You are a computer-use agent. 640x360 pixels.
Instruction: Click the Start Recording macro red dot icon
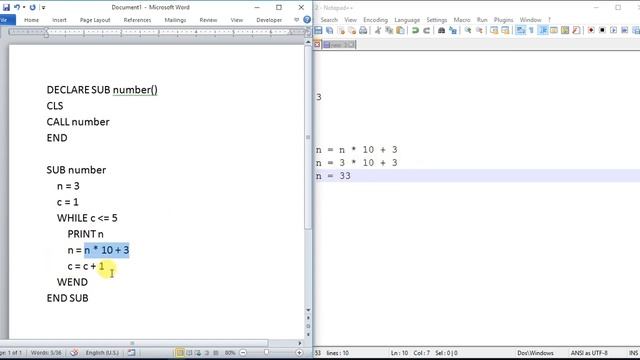591,30
